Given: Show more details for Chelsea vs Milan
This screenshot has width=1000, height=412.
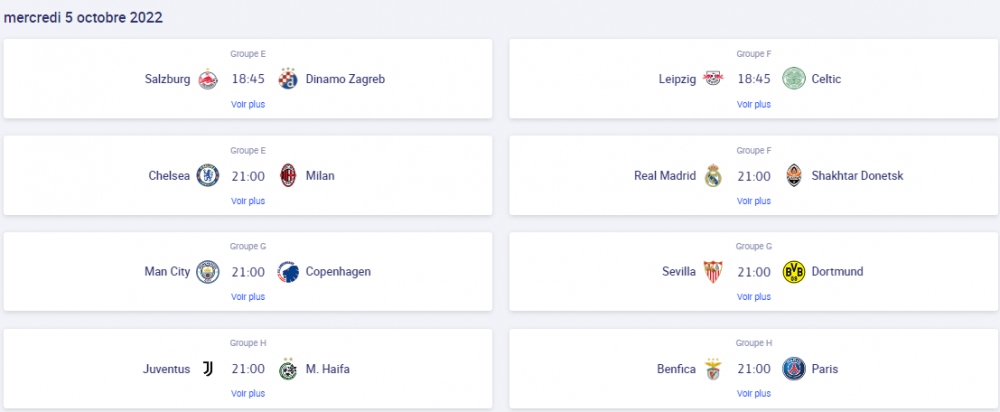Looking at the screenshot, I should [x=248, y=201].
